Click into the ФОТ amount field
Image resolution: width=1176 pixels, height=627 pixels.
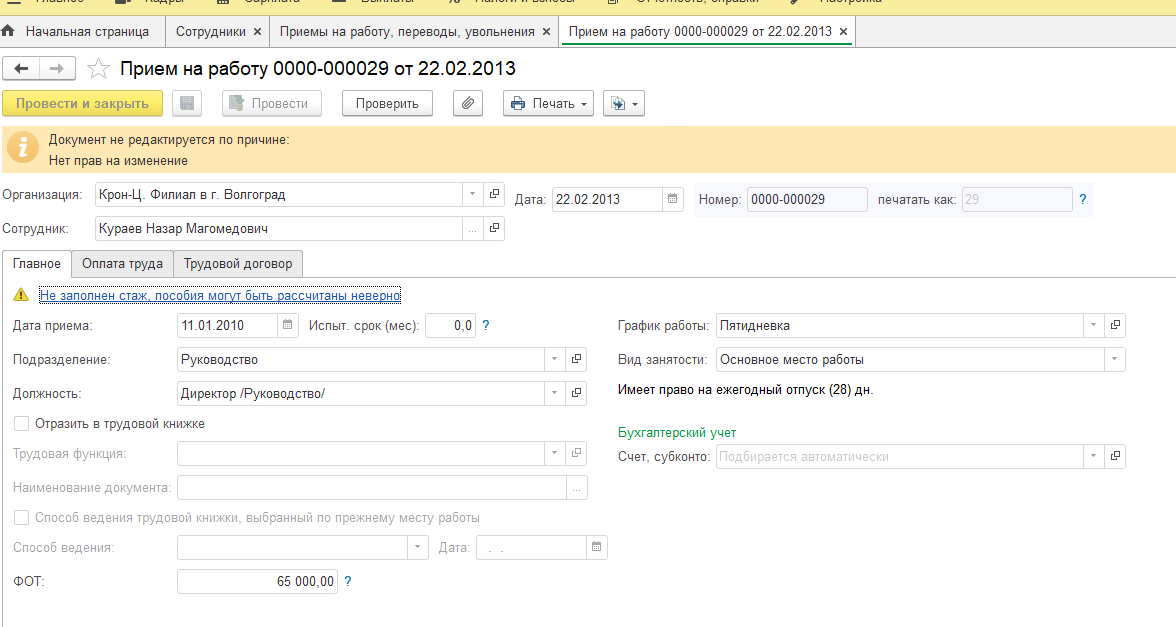pyautogui.click(x=257, y=582)
